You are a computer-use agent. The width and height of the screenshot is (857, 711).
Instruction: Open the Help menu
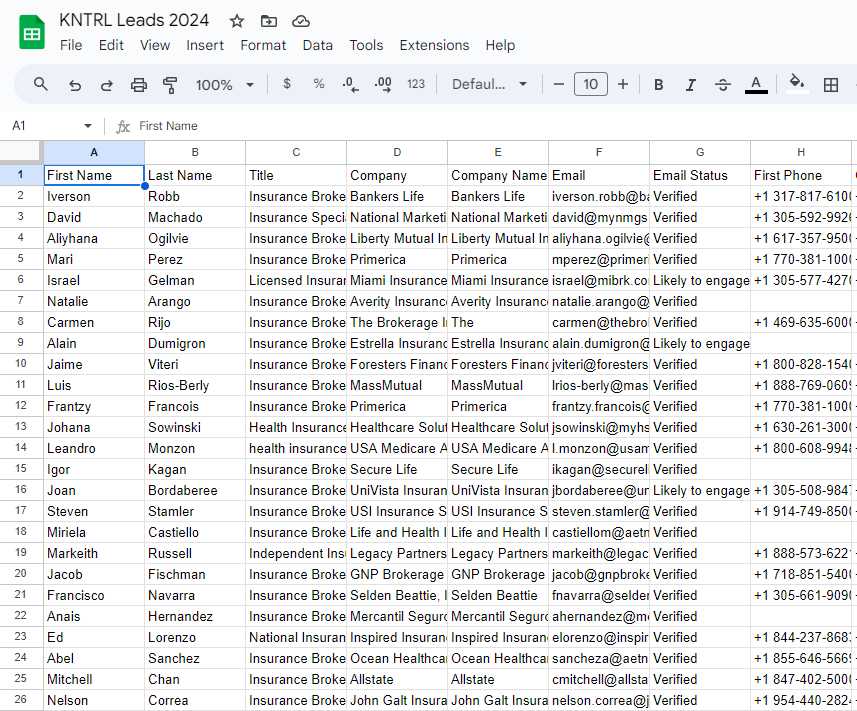(x=500, y=45)
